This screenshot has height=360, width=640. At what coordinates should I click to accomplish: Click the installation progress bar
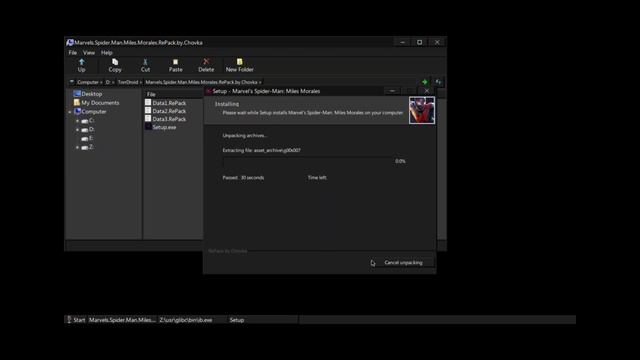[x=308, y=162]
